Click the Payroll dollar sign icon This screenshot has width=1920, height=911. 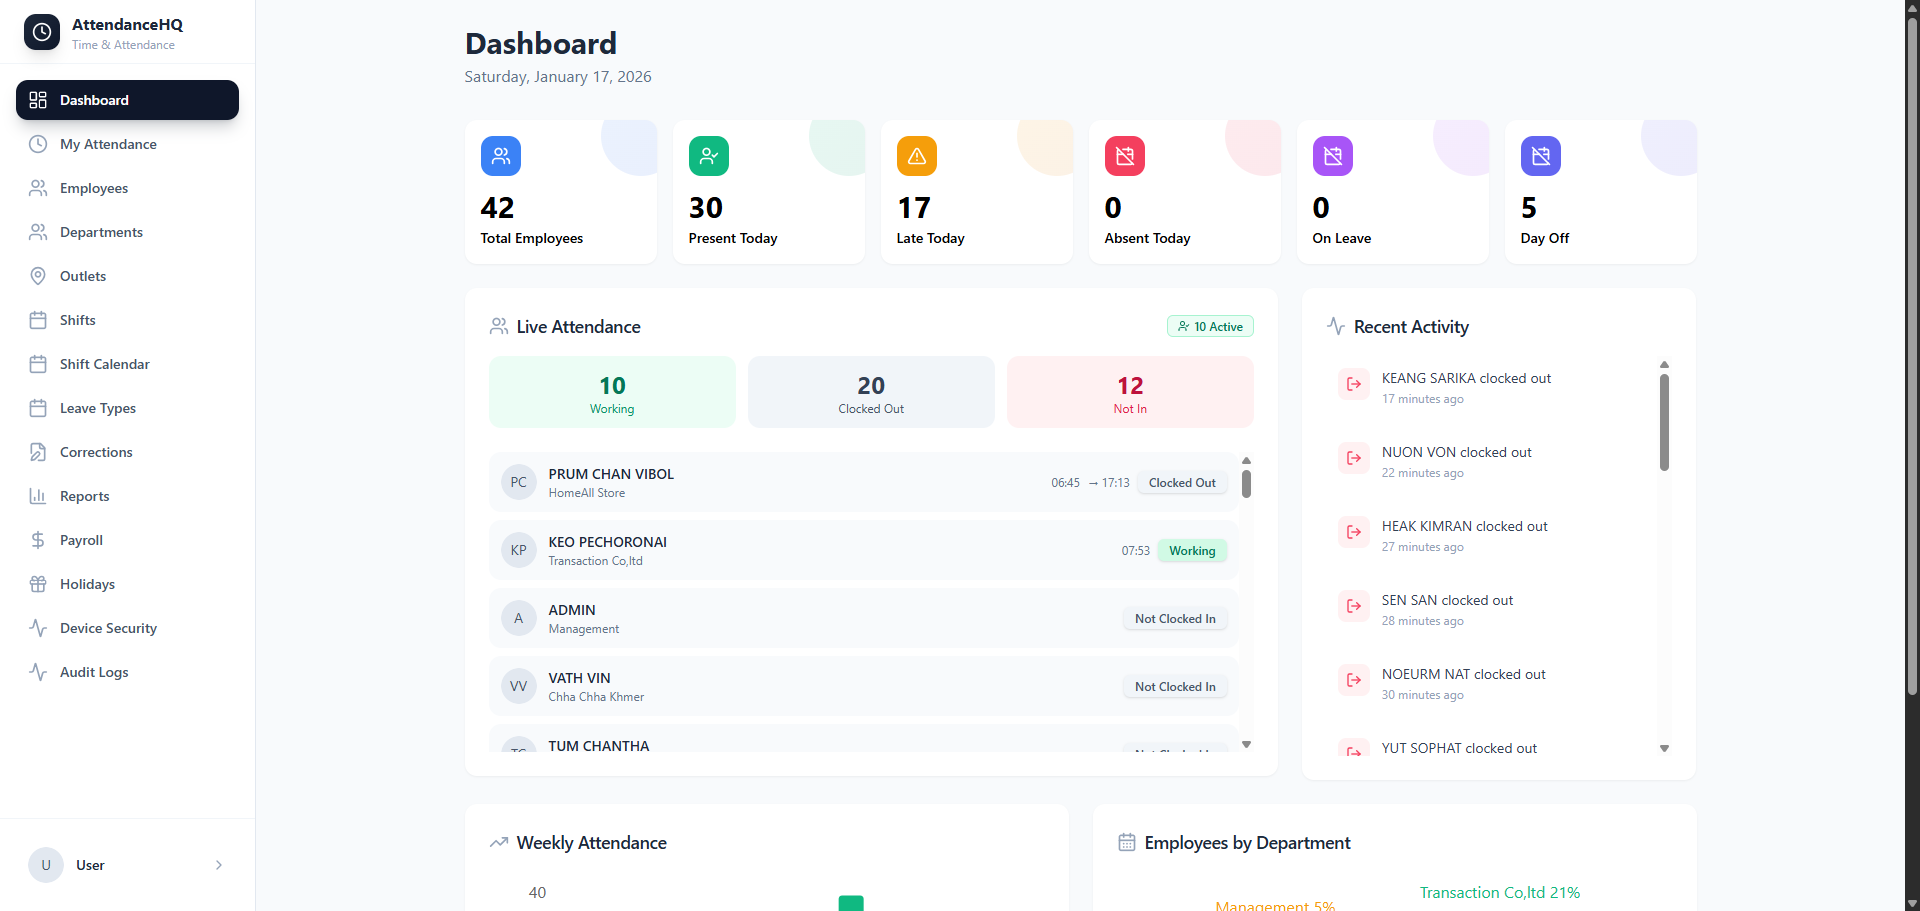pyautogui.click(x=38, y=540)
